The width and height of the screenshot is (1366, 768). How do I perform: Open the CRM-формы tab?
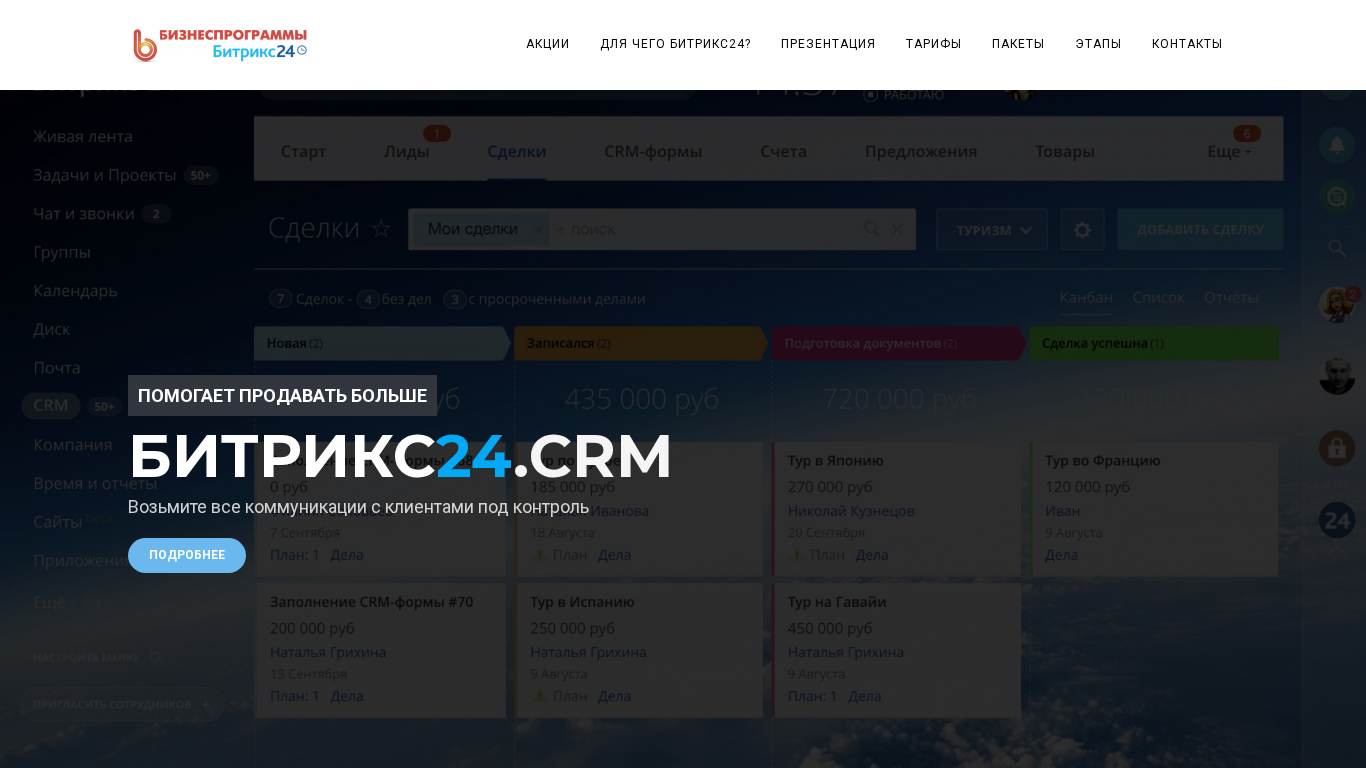pyautogui.click(x=653, y=151)
